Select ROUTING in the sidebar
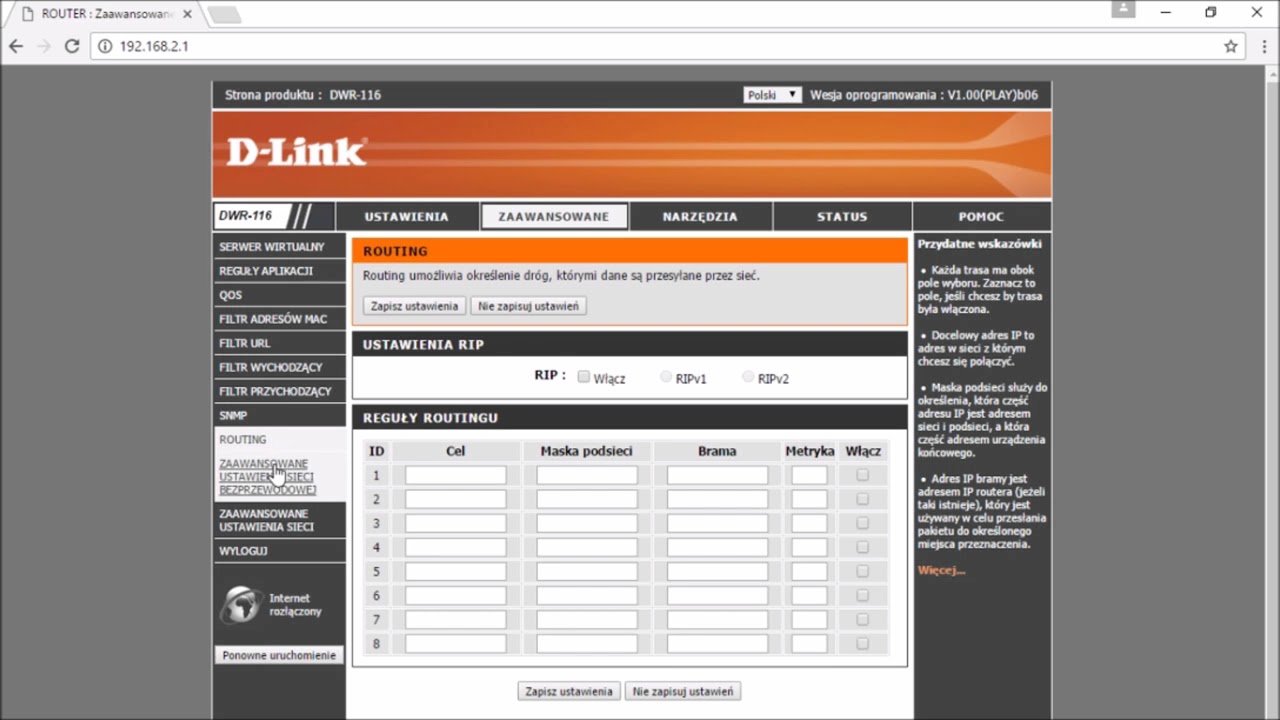Viewport: 1280px width, 720px height. point(279,439)
